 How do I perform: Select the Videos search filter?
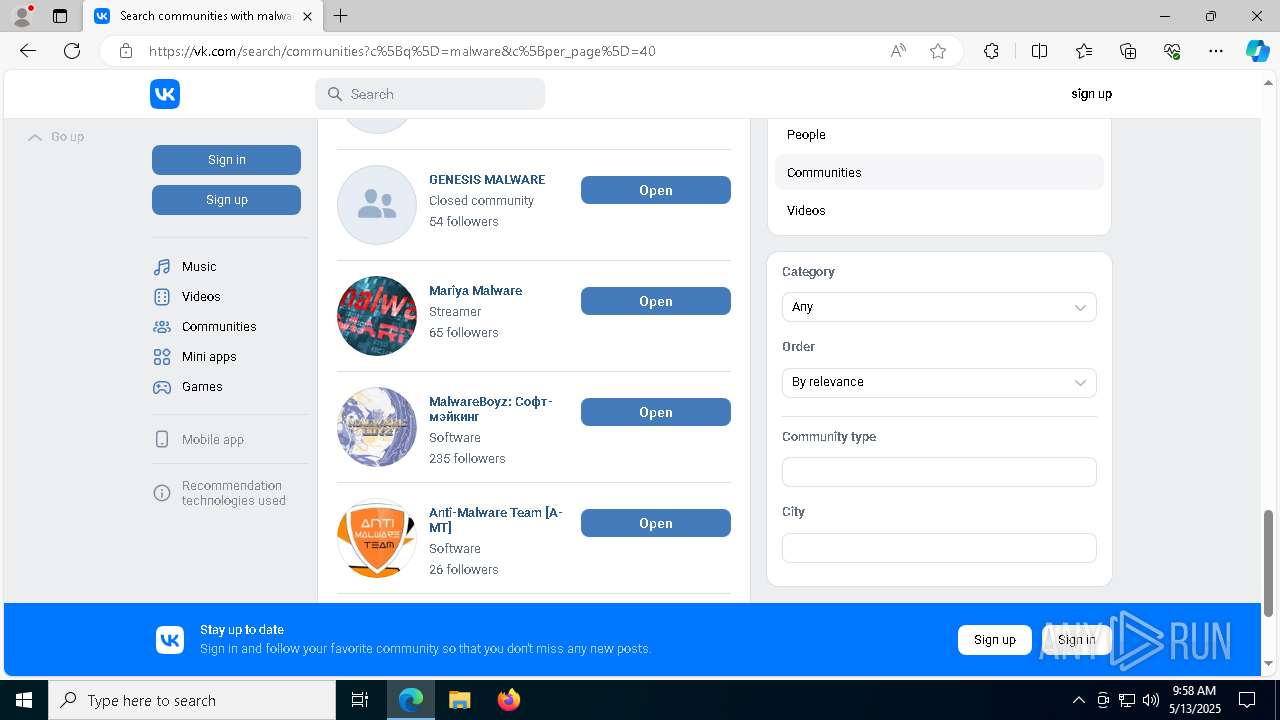(x=939, y=211)
